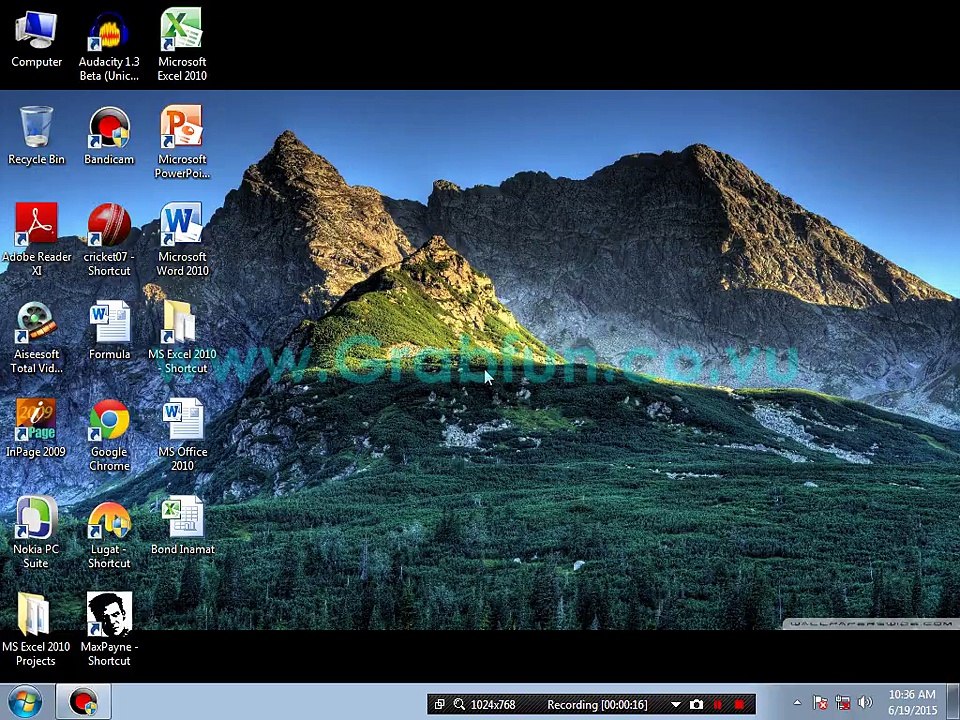960x720 pixels.
Task: Click the Recording [00:00:16] timer text
Action: click(x=597, y=705)
